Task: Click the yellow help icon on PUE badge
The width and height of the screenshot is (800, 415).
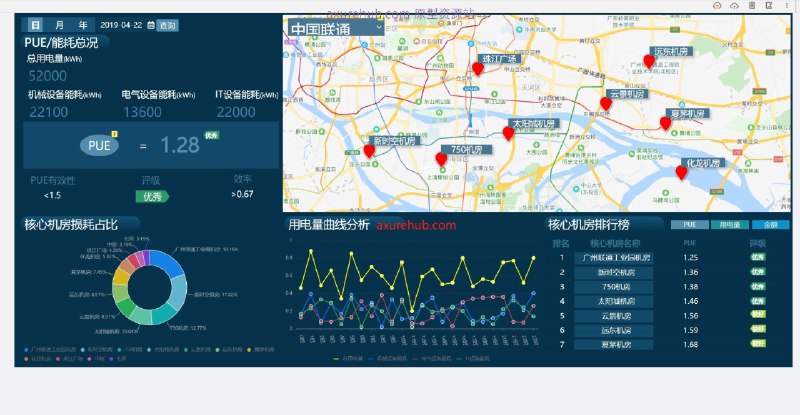Action: (115, 134)
